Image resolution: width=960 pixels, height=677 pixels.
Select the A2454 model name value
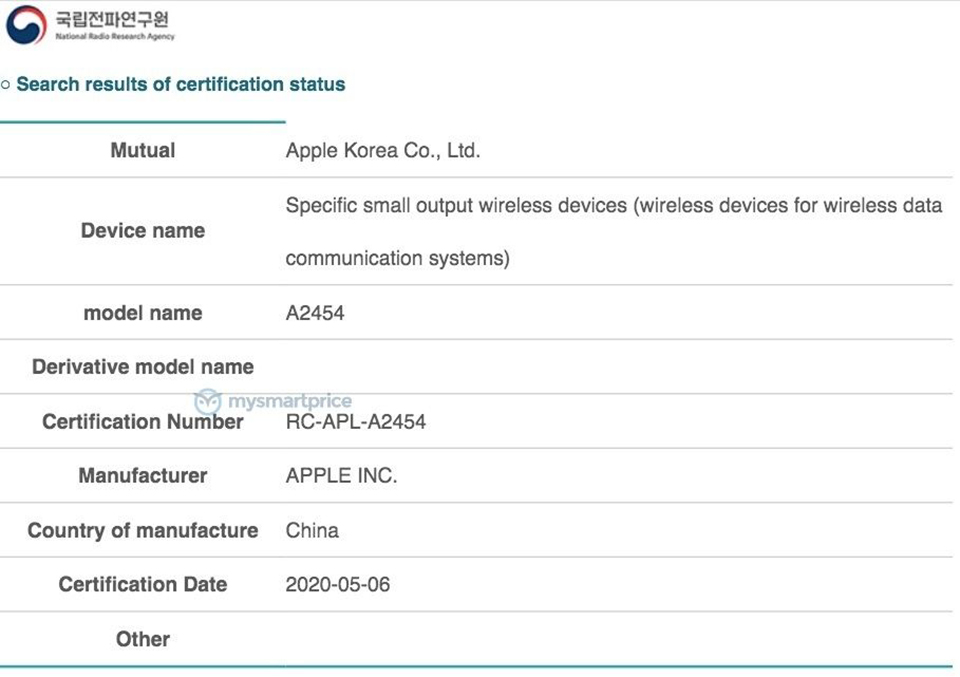(315, 313)
